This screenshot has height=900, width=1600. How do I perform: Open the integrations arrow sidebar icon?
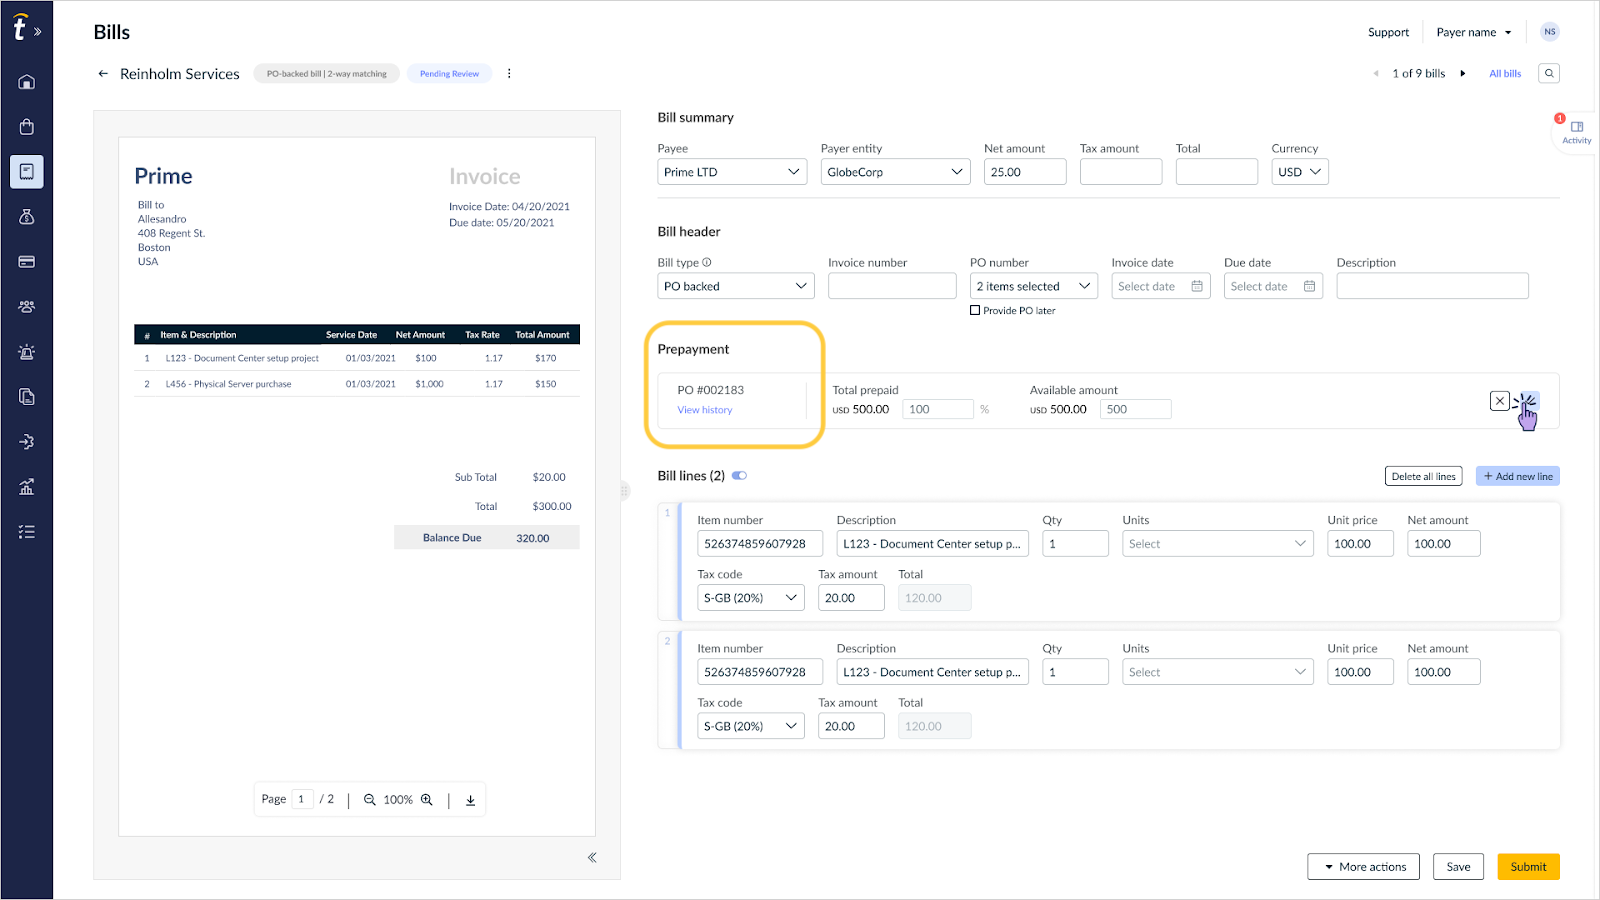(27, 442)
